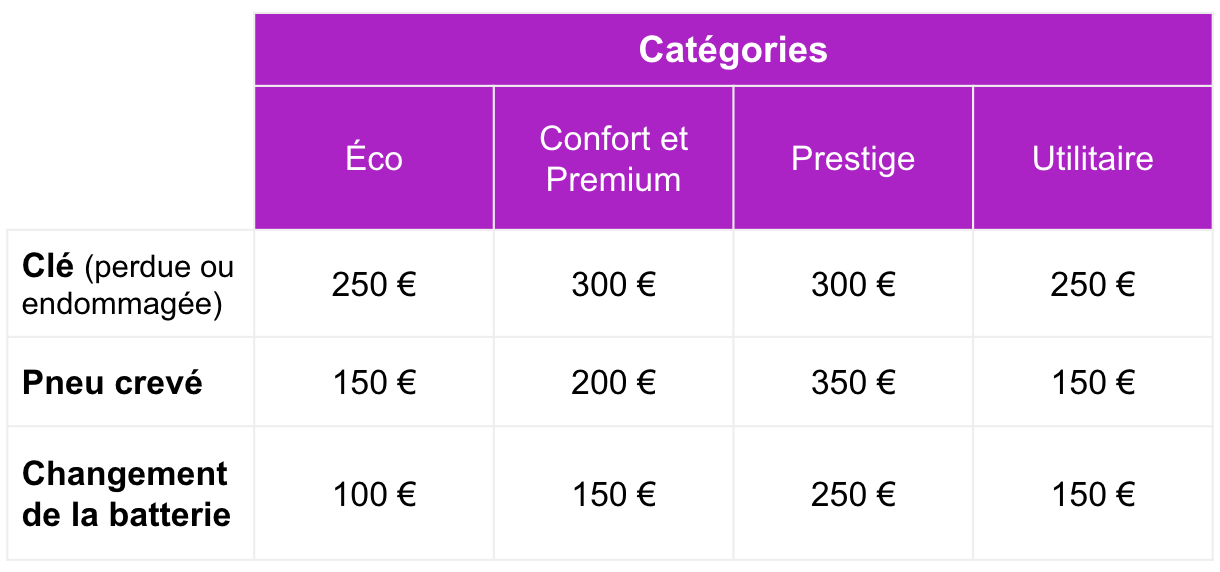Screen dimensions: 1220x572
Task: Select Confort et Premium tire price 200 €
Action: (x=613, y=382)
